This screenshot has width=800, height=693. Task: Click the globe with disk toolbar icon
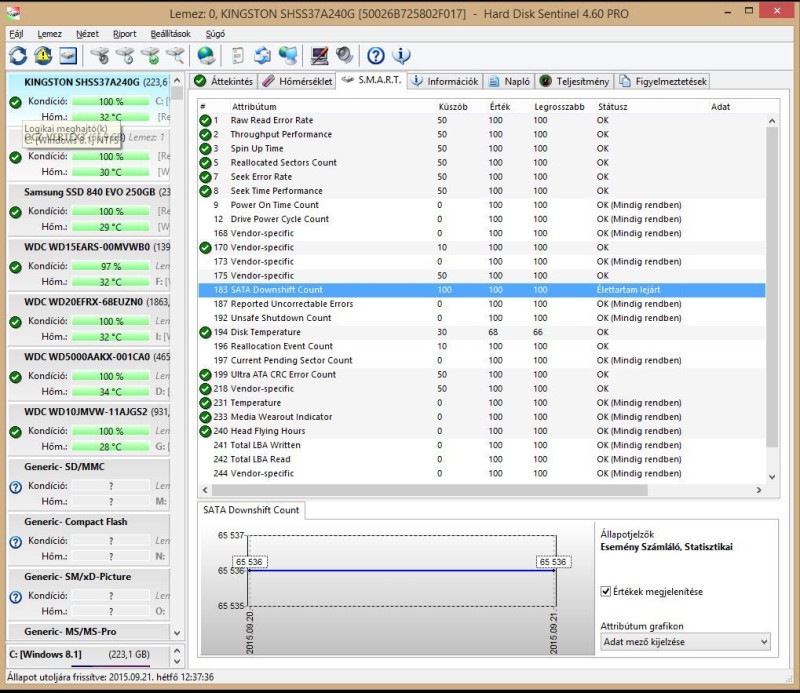206,56
